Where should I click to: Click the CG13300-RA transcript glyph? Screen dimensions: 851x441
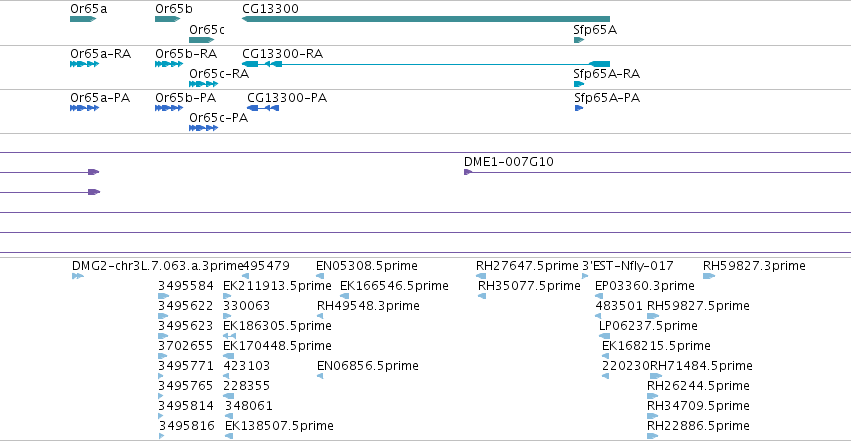click(426, 64)
